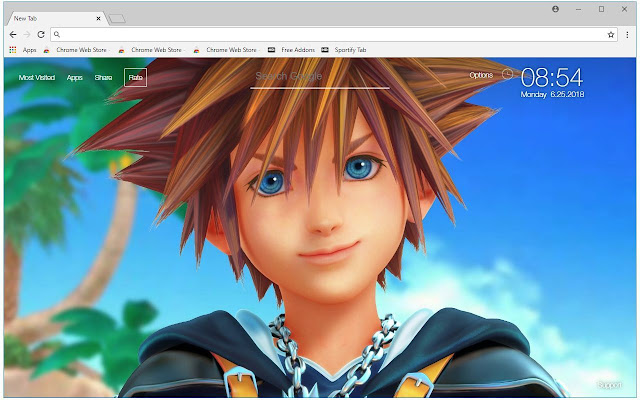
Task: Open the user profile icon in title bar
Action: (556, 9)
